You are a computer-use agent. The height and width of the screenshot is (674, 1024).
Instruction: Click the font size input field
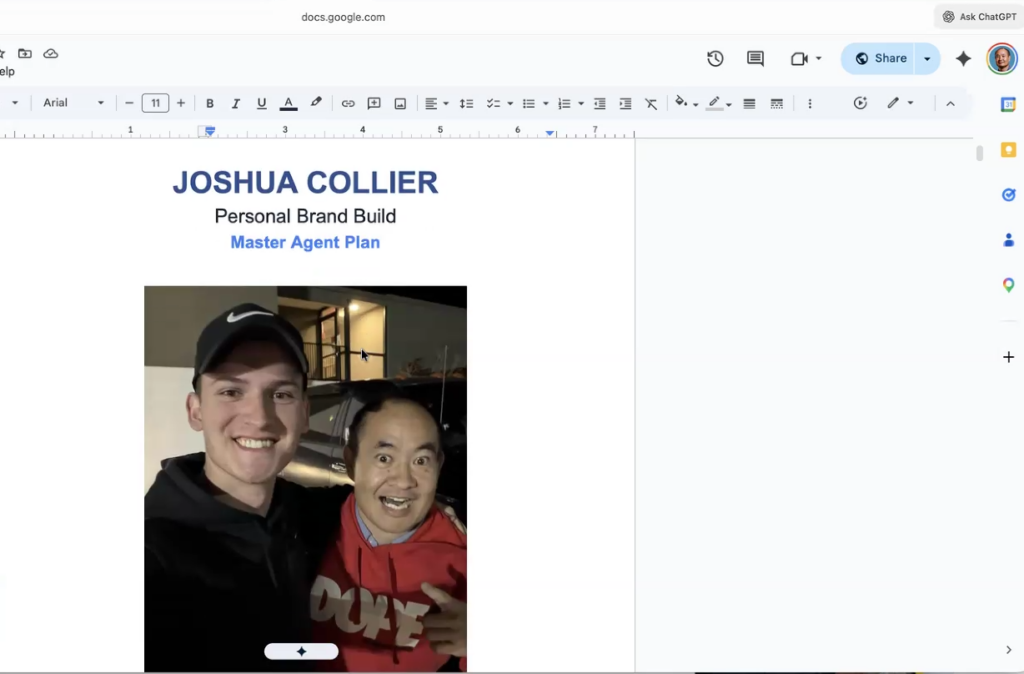click(155, 103)
